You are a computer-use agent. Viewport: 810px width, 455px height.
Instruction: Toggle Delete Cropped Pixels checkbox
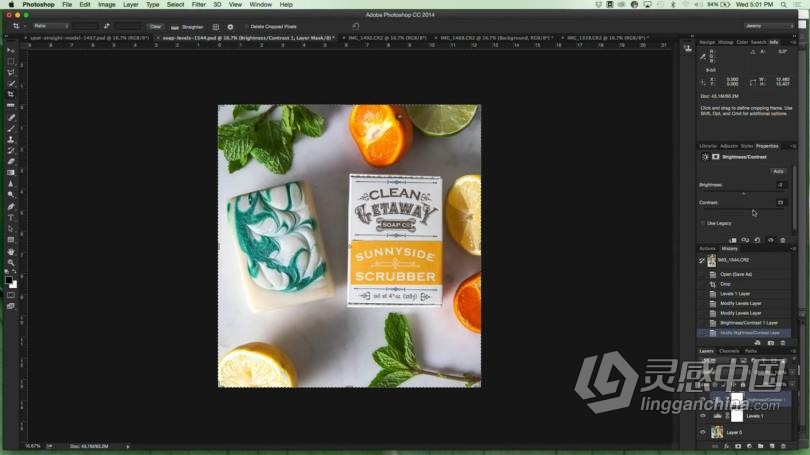[x=246, y=26]
